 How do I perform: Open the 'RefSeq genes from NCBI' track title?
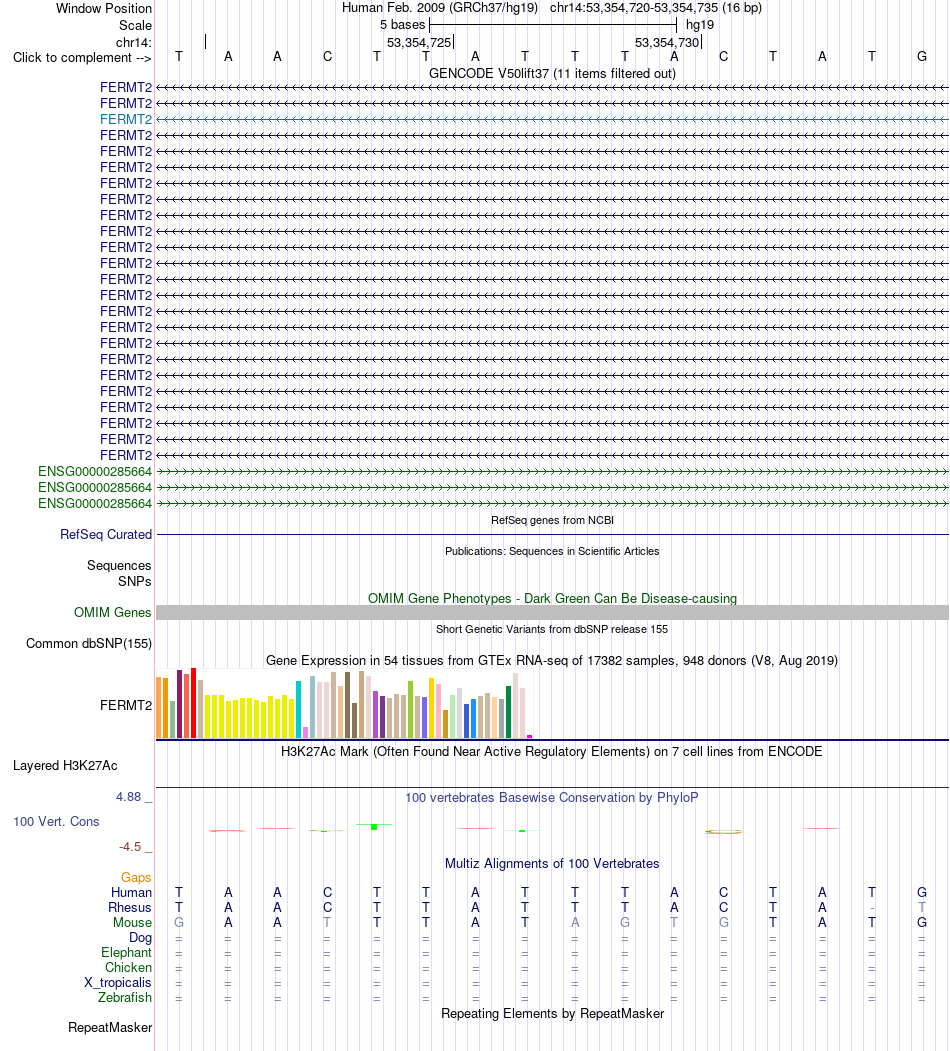[552, 520]
